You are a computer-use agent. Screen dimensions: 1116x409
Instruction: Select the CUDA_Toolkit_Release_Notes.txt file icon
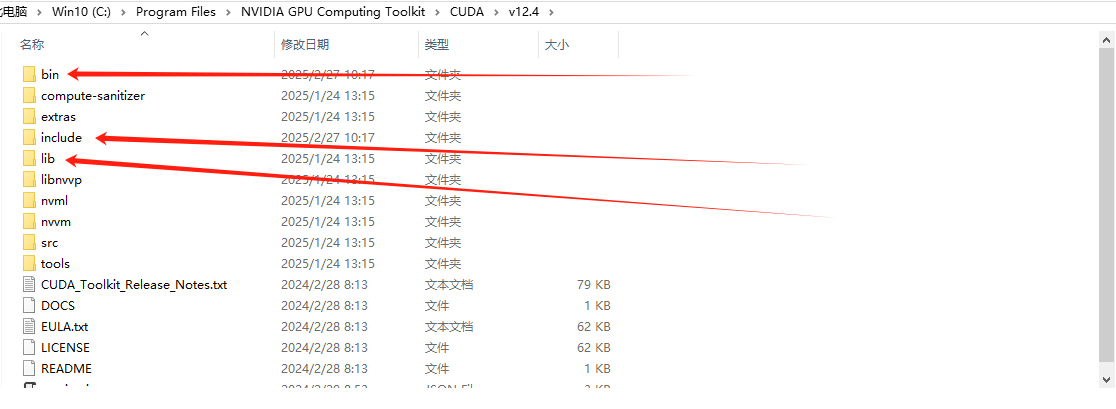(x=29, y=284)
